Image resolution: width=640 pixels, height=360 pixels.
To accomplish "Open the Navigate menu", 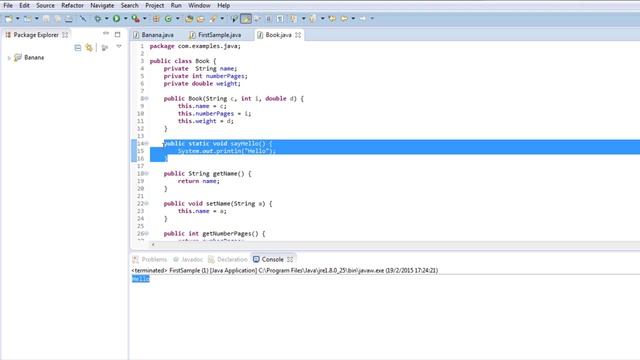I will pos(102,6).
